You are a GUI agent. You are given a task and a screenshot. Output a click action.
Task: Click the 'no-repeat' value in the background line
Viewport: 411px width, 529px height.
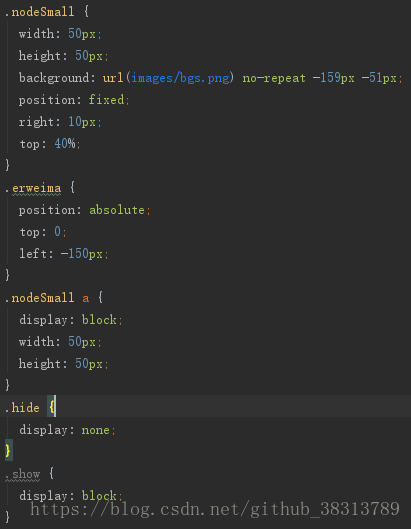[274, 78]
